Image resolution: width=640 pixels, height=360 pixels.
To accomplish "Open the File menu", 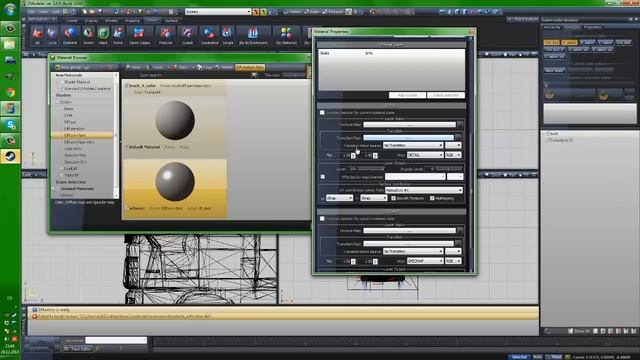I will [x=31, y=12].
